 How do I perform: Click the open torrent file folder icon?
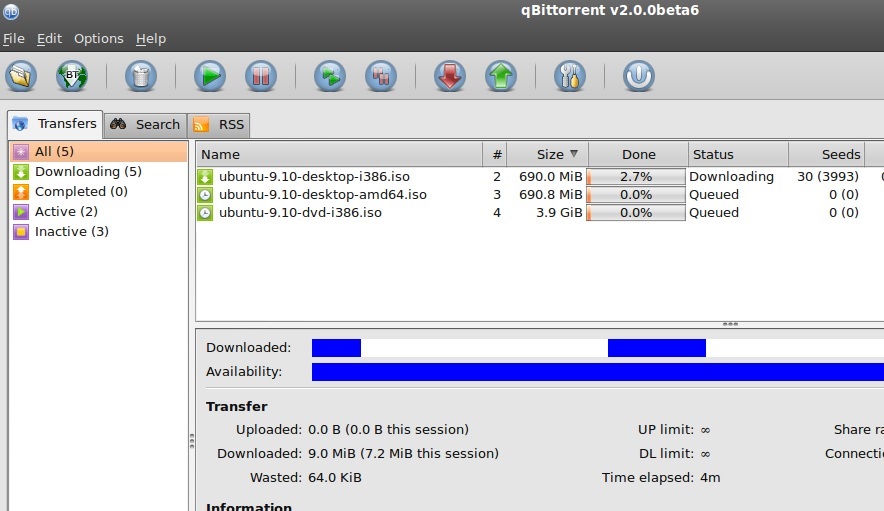pyautogui.click(x=21, y=76)
